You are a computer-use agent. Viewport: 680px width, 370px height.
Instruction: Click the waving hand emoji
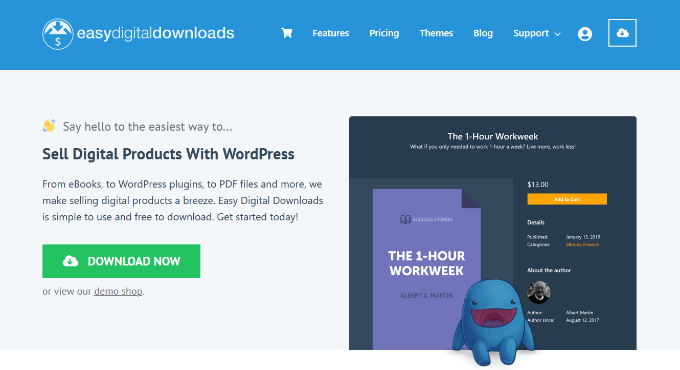pos(49,126)
